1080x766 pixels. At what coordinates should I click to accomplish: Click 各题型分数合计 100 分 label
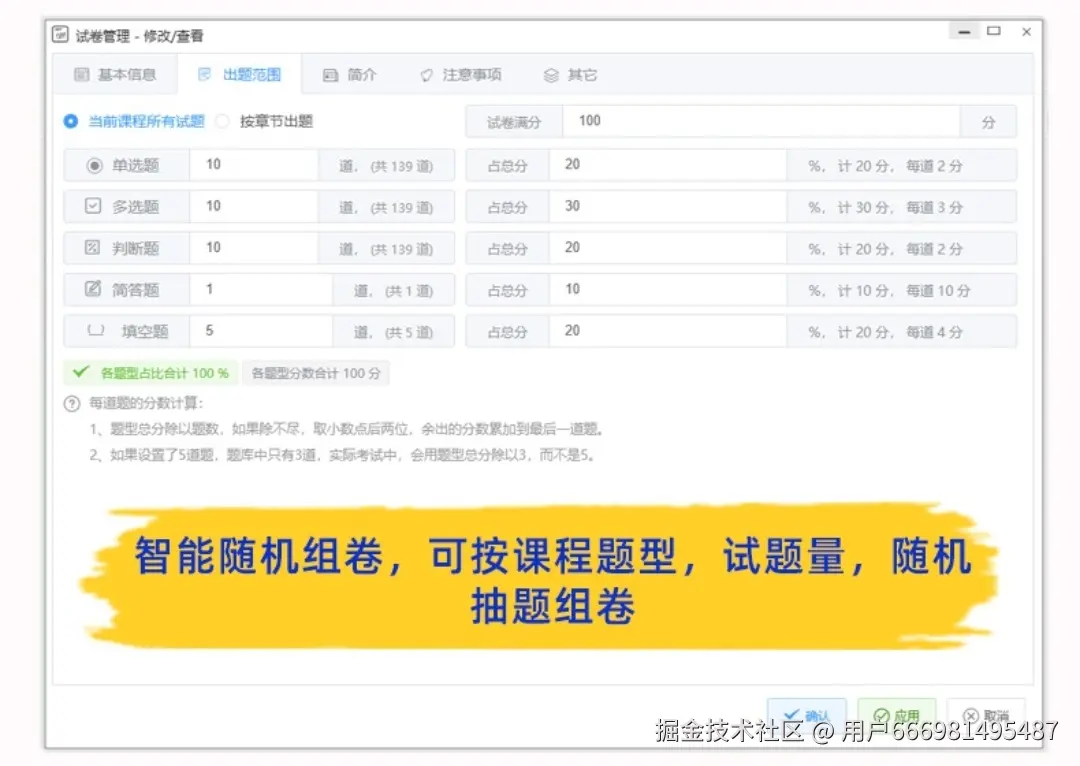(x=316, y=373)
